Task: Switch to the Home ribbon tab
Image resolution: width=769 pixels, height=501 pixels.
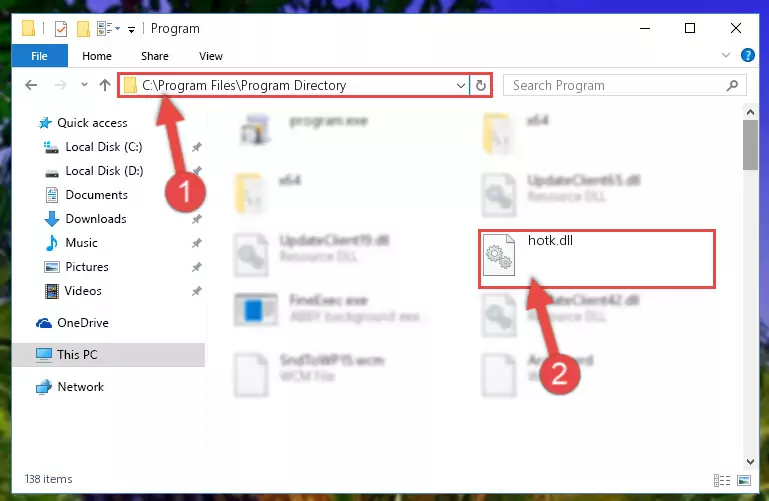Action: point(97,56)
